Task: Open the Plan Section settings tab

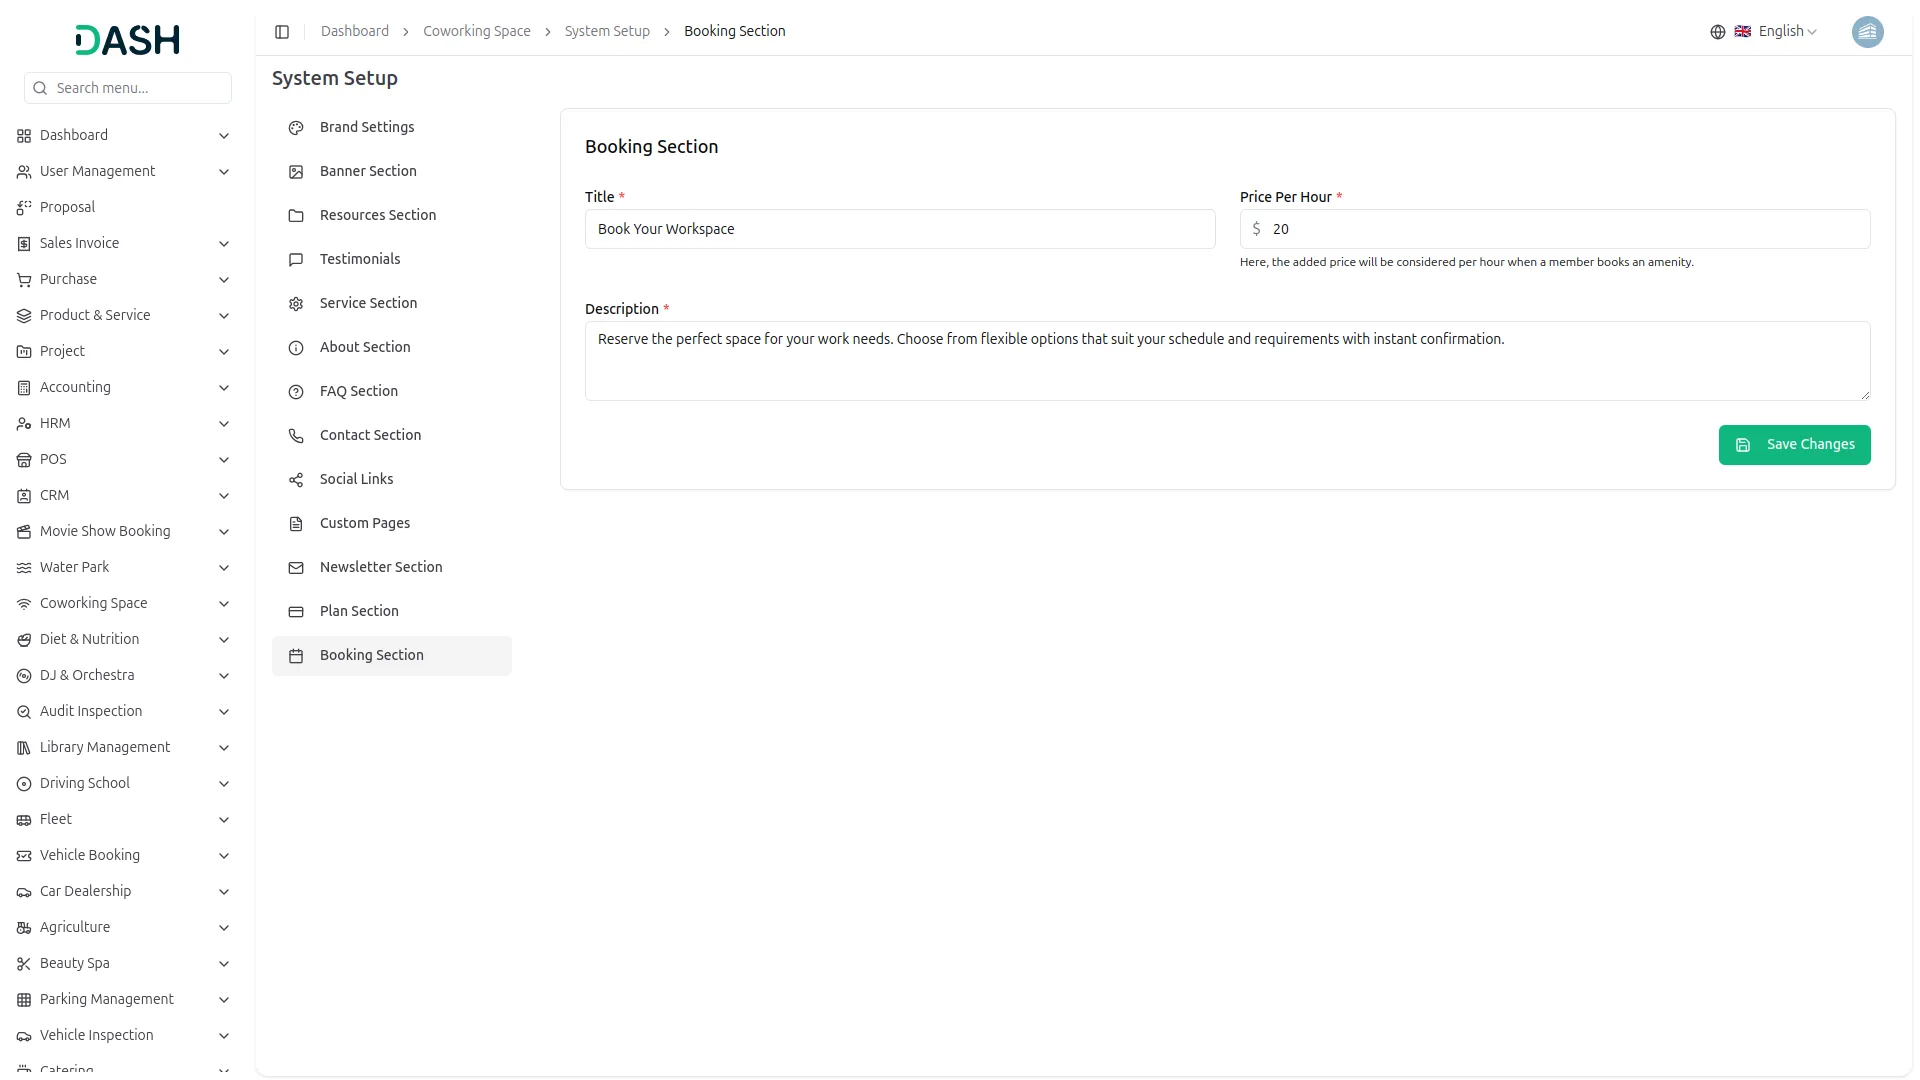Action: click(x=359, y=611)
